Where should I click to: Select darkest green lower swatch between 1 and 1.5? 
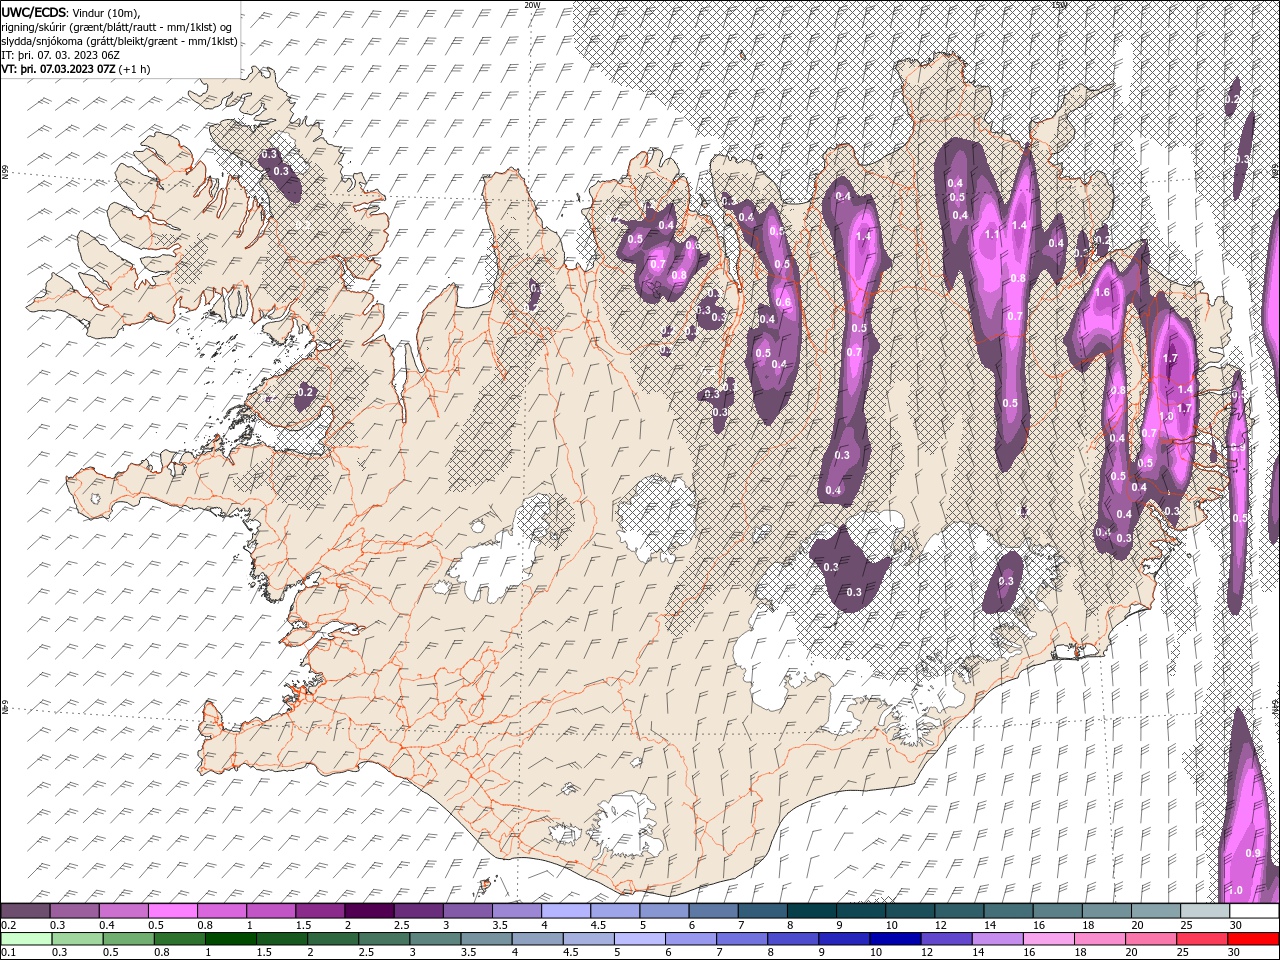(230, 938)
